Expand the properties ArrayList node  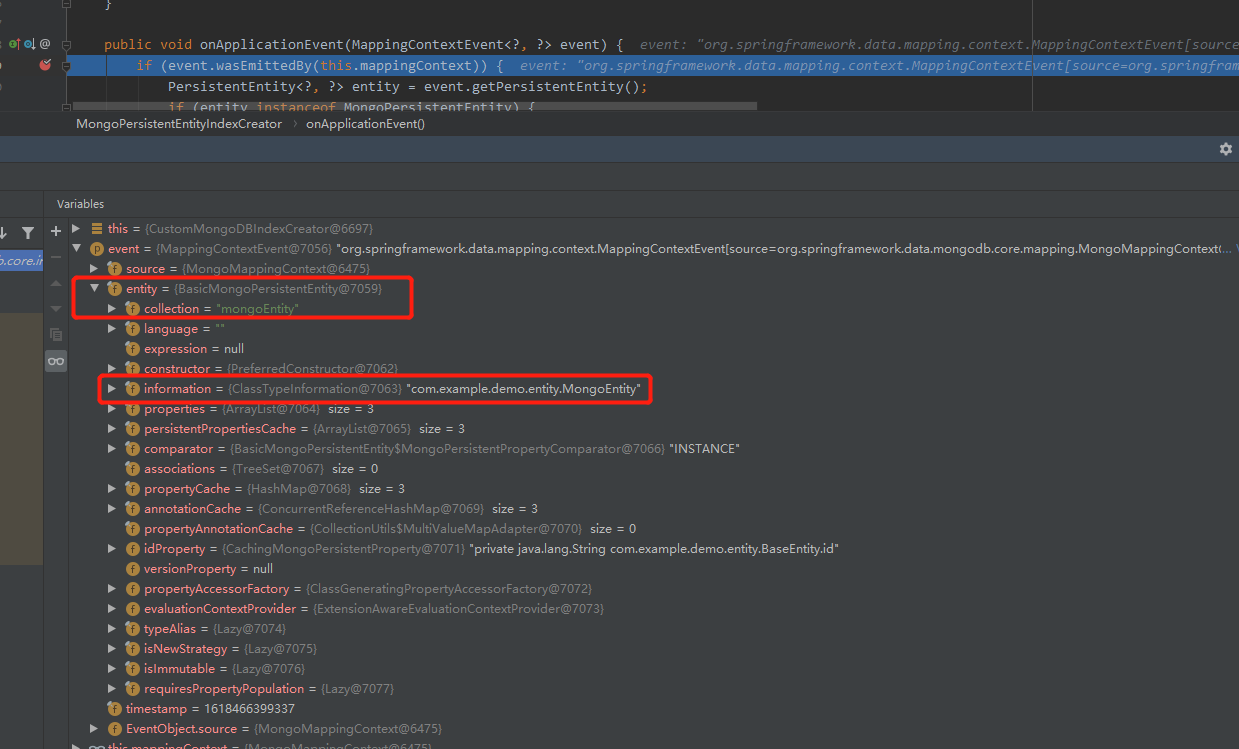click(x=112, y=409)
